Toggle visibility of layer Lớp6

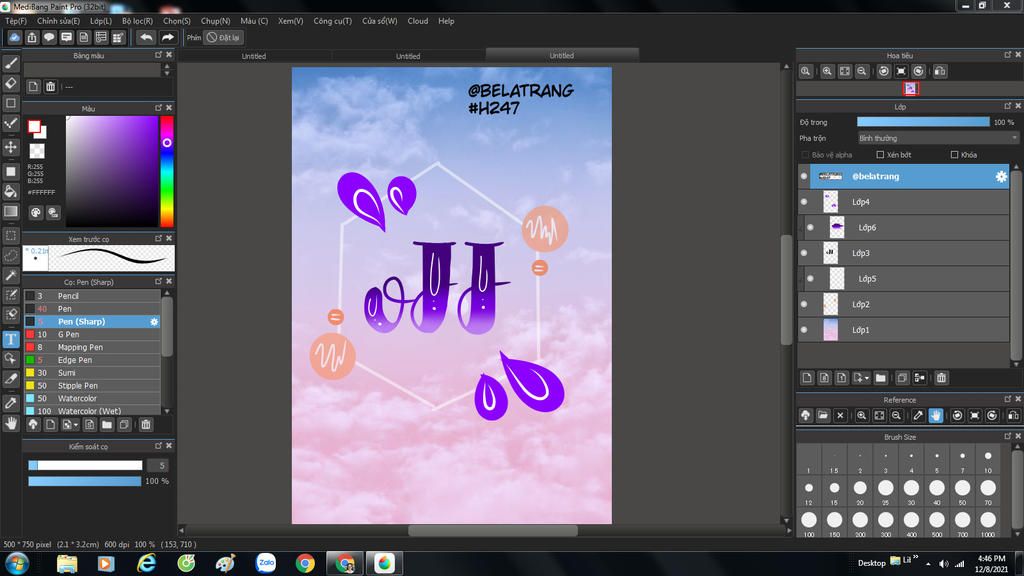pyautogui.click(x=810, y=227)
